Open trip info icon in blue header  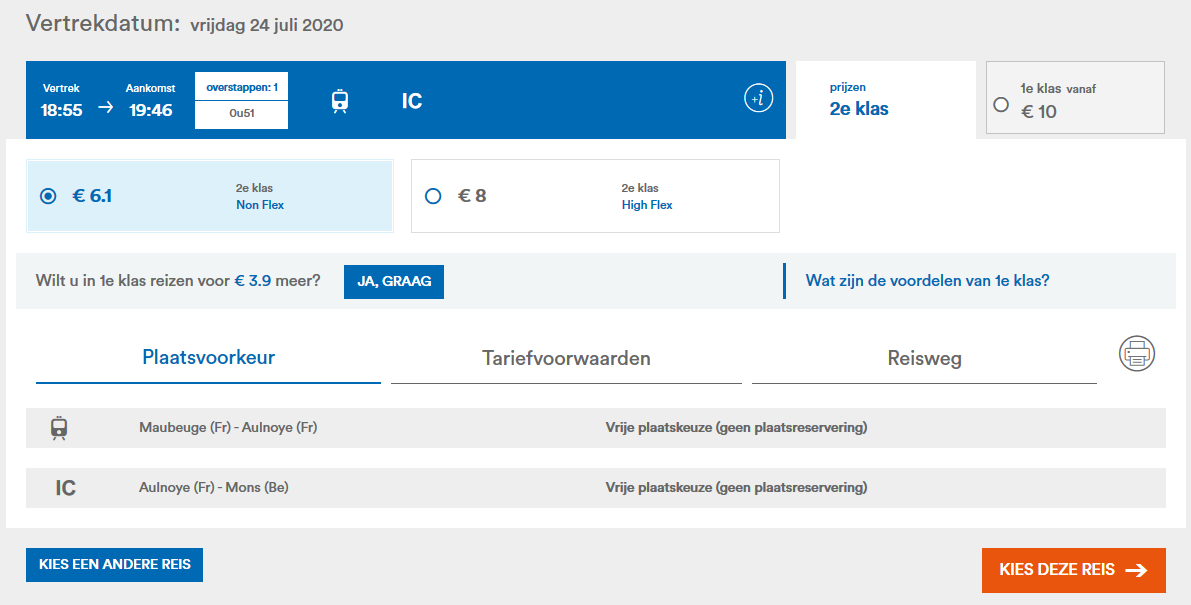click(758, 99)
